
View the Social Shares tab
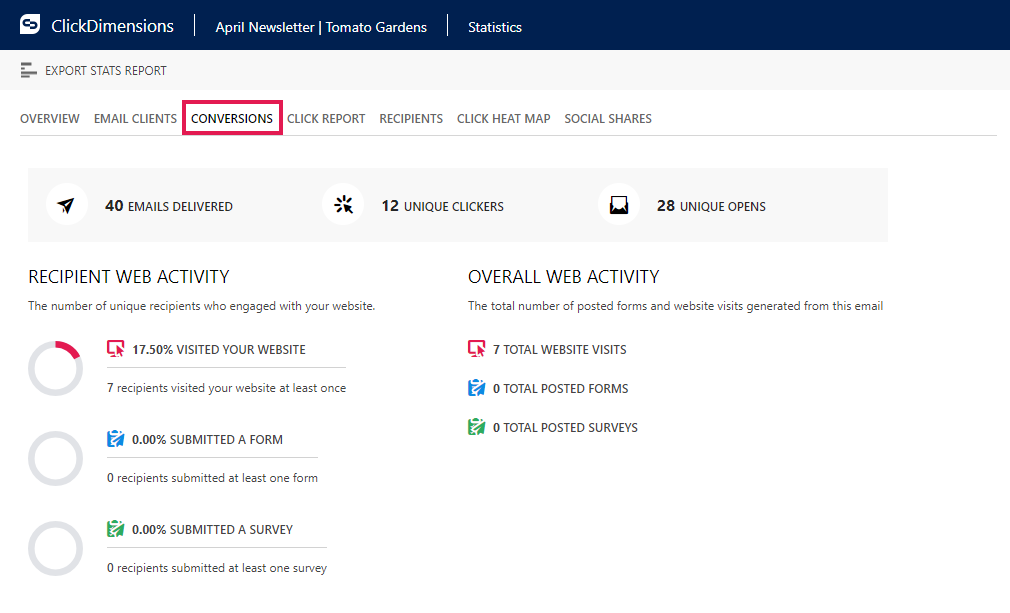[x=608, y=118]
